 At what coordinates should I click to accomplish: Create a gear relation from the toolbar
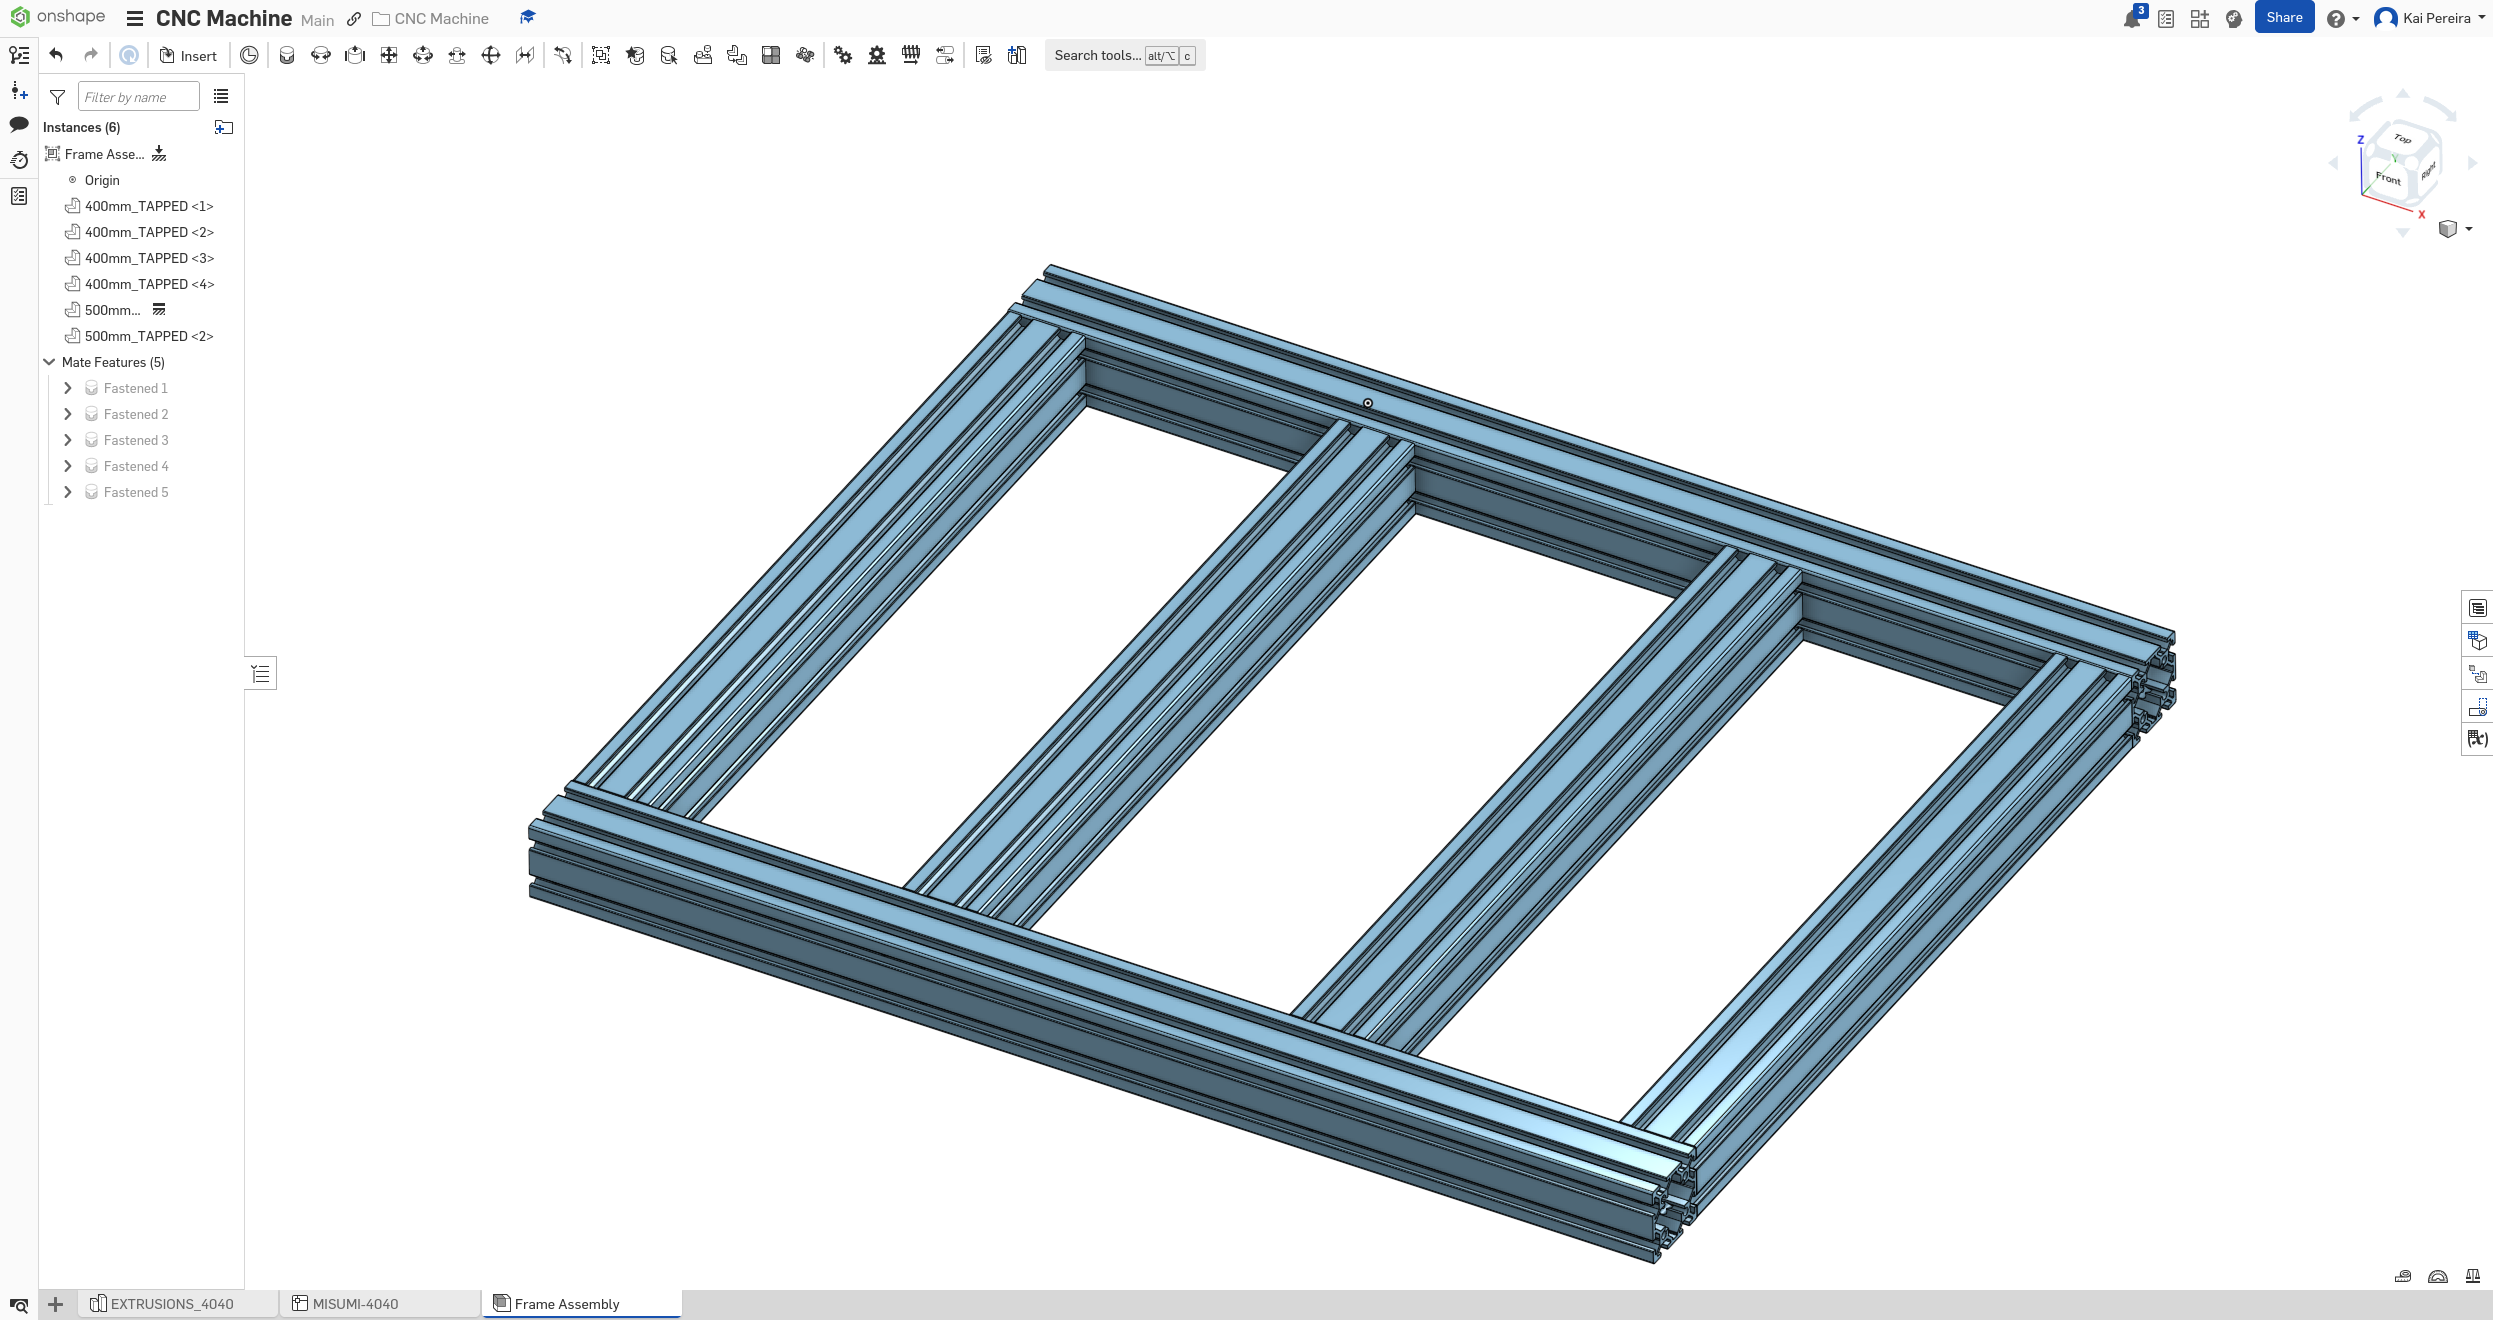pos(843,55)
